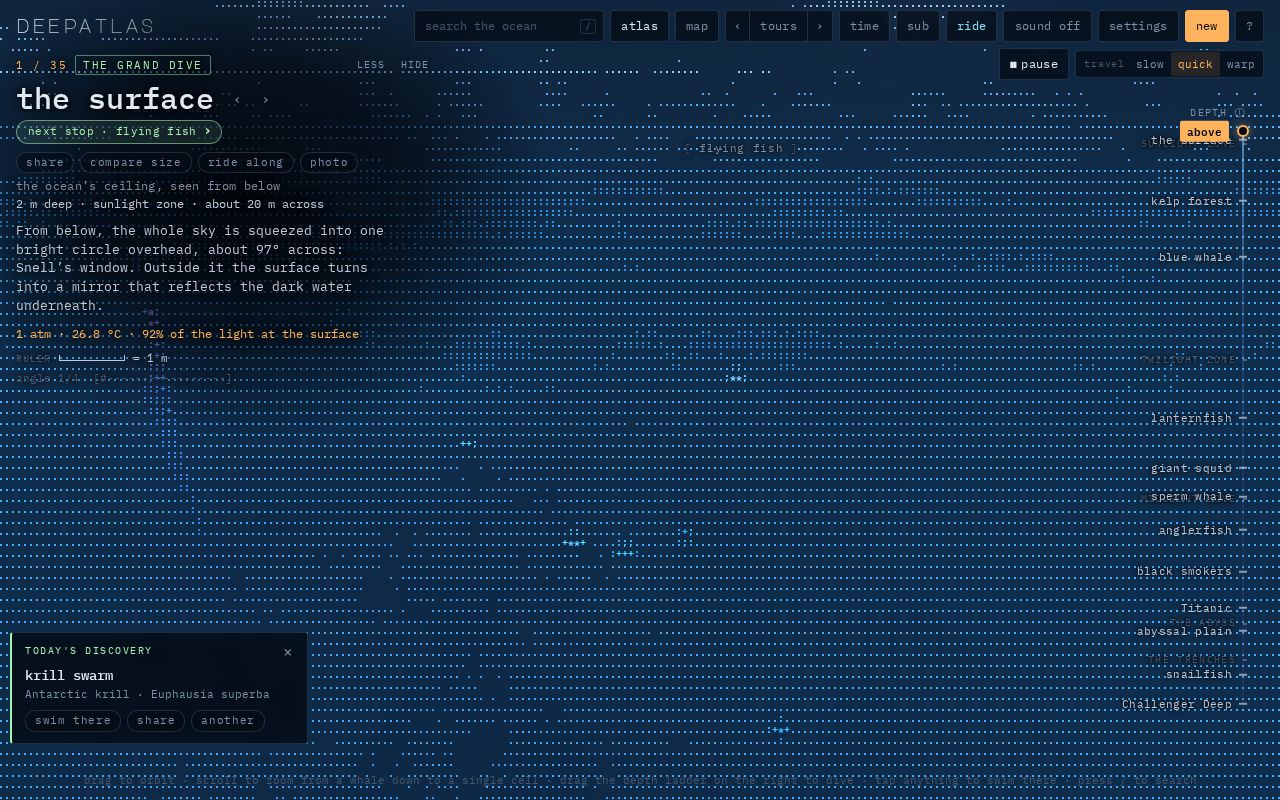Viewport: 1280px width, 800px height.
Task: Toggle ride mode
Action: coord(971,26)
